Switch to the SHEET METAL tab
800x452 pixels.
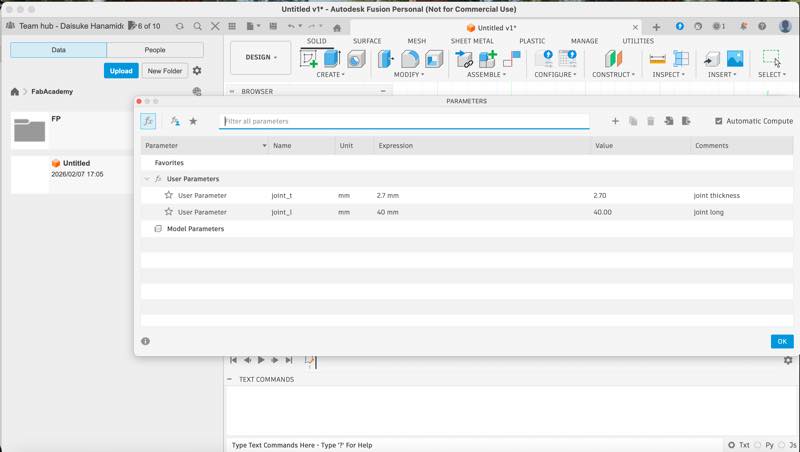[x=472, y=41]
